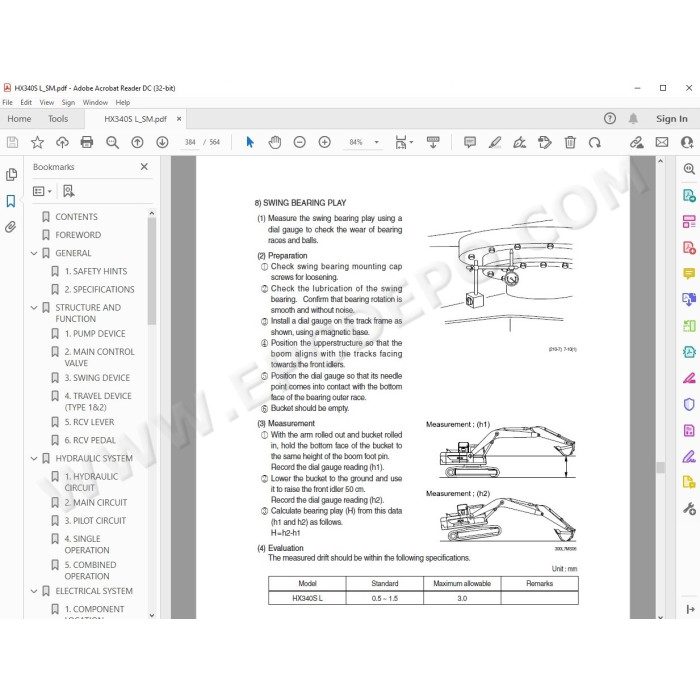Click the Sign In button
700x700 pixels.
coord(671,119)
